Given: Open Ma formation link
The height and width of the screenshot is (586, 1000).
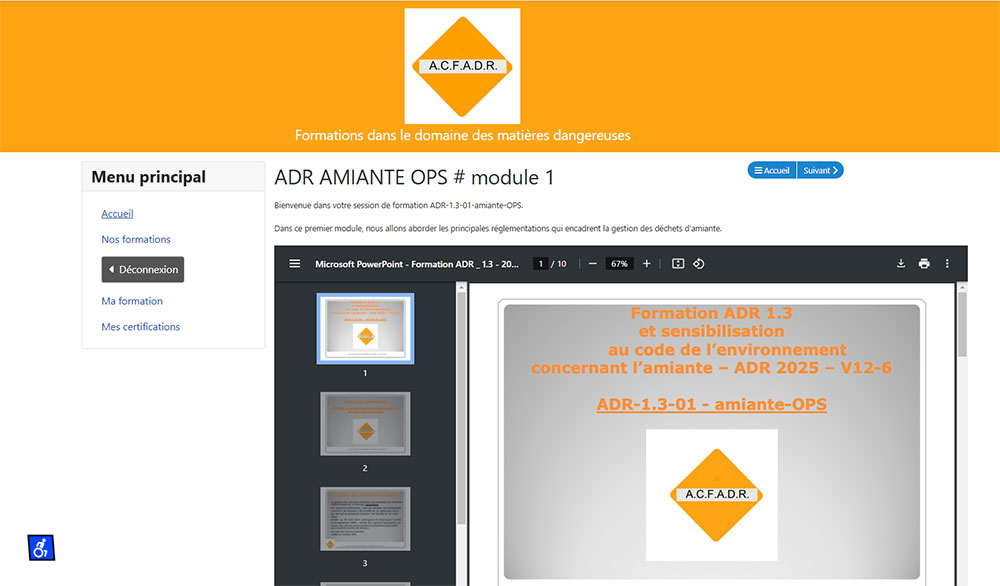Looking at the screenshot, I should (132, 301).
